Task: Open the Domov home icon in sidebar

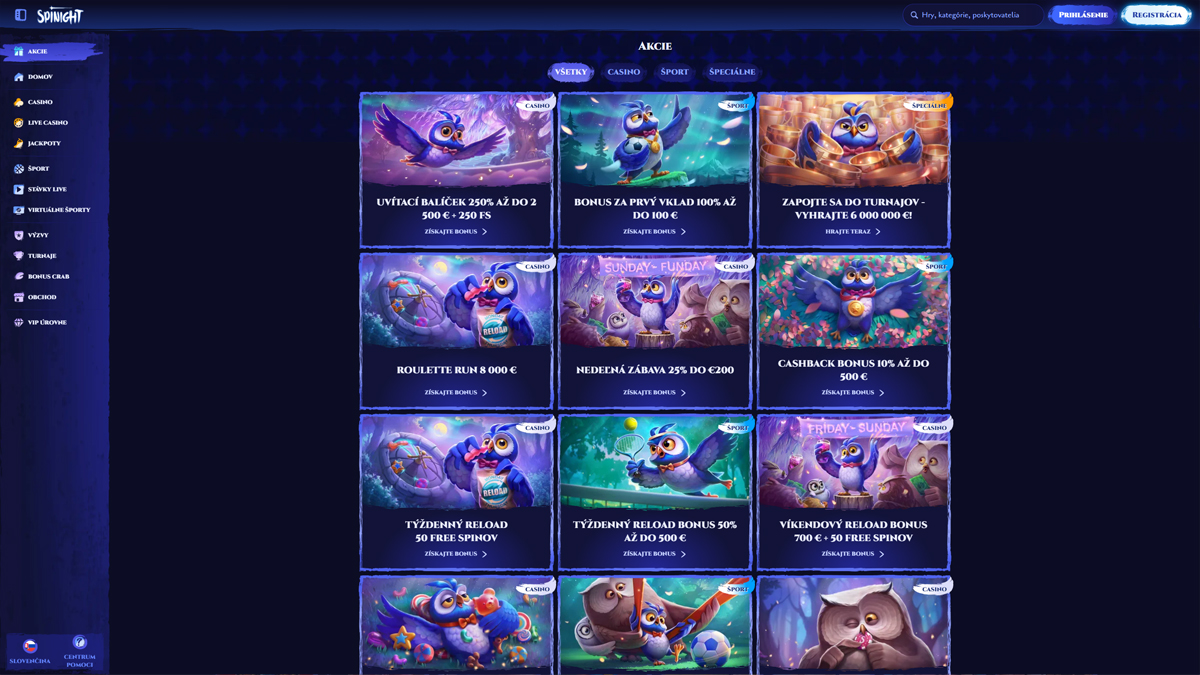Action: pyautogui.click(x=18, y=77)
